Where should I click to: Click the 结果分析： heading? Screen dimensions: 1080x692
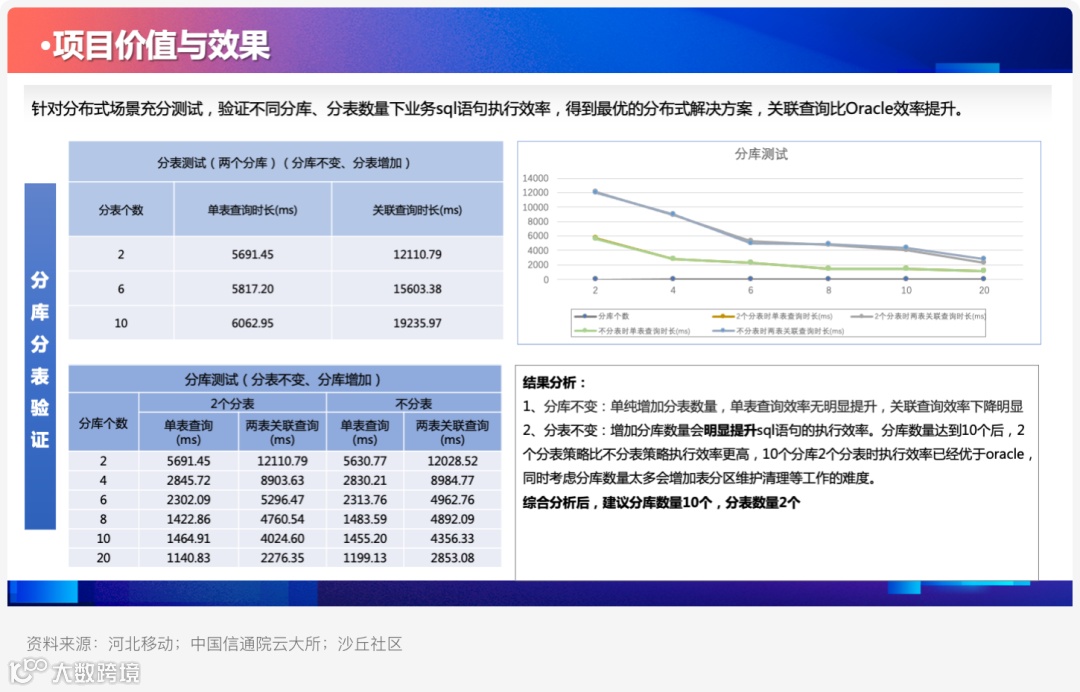coord(554,383)
